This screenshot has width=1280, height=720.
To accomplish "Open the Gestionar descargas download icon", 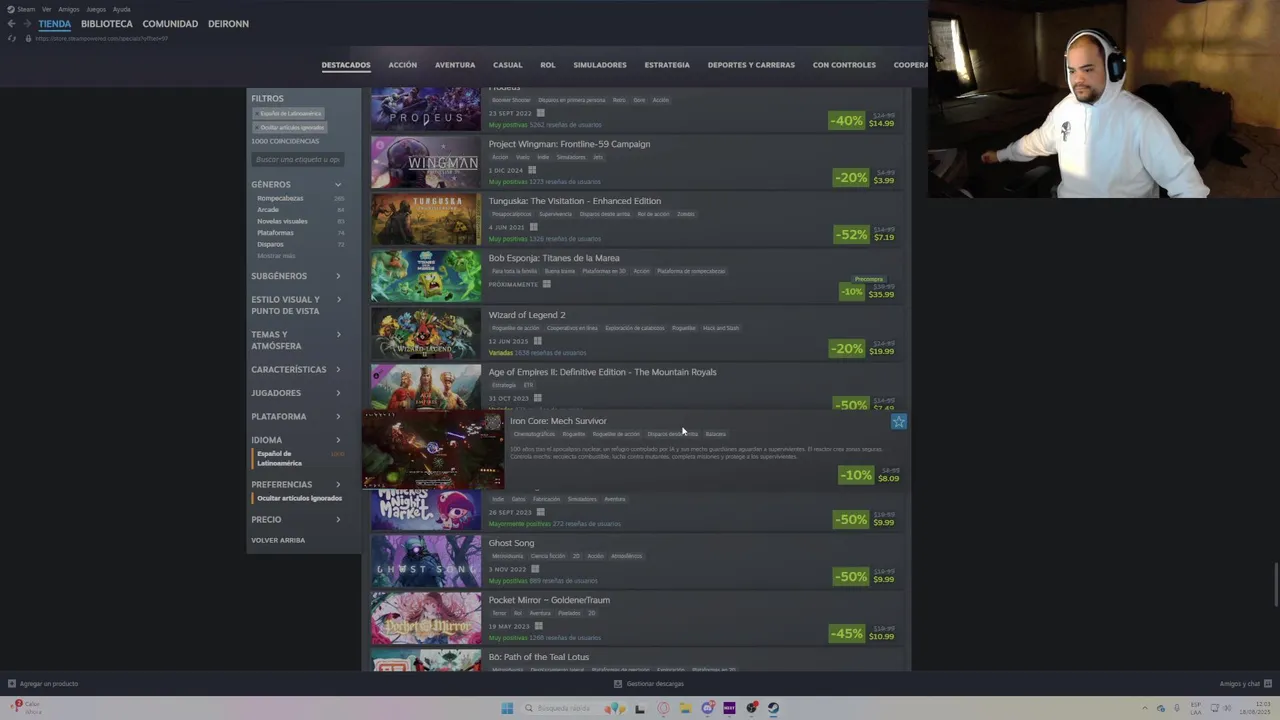I will 618,684.
